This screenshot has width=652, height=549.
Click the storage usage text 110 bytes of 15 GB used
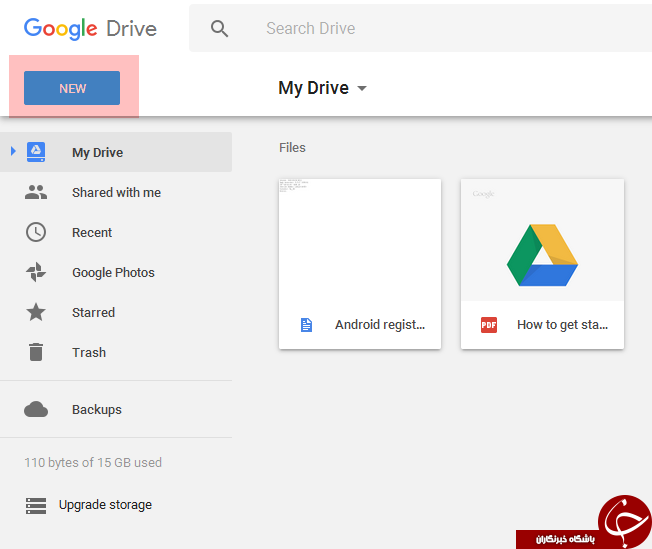(x=93, y=462)
